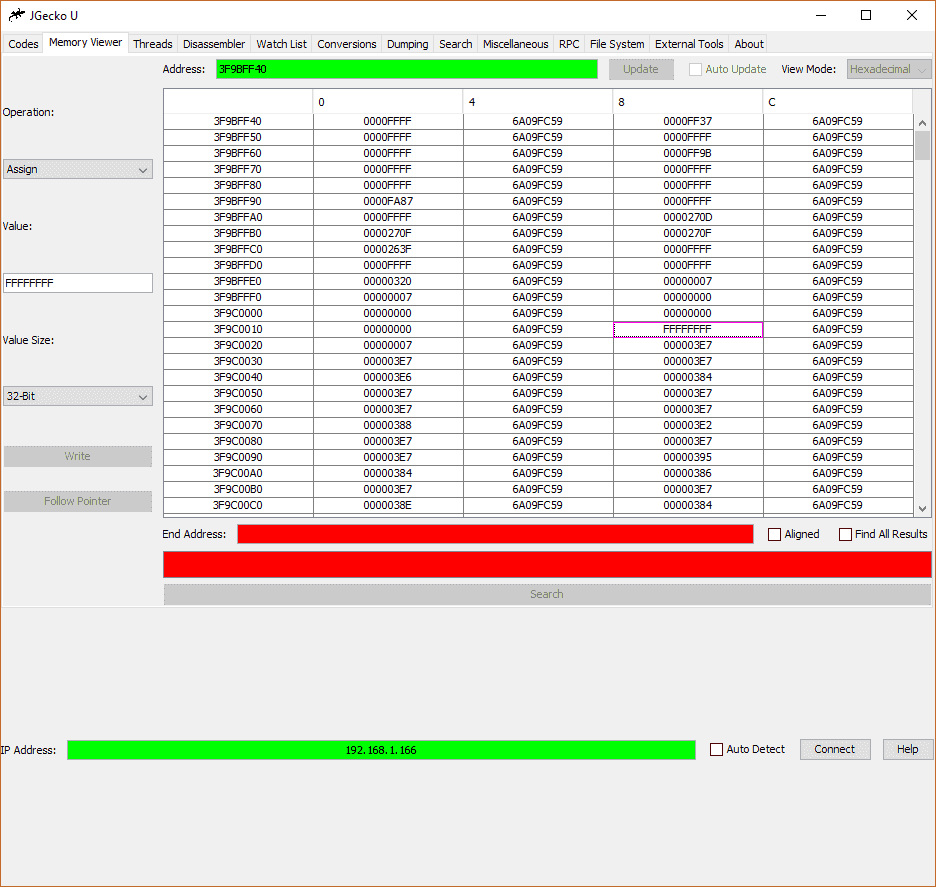Click the Connect button
The image size is (936, 887).
(x=835, y=750)
